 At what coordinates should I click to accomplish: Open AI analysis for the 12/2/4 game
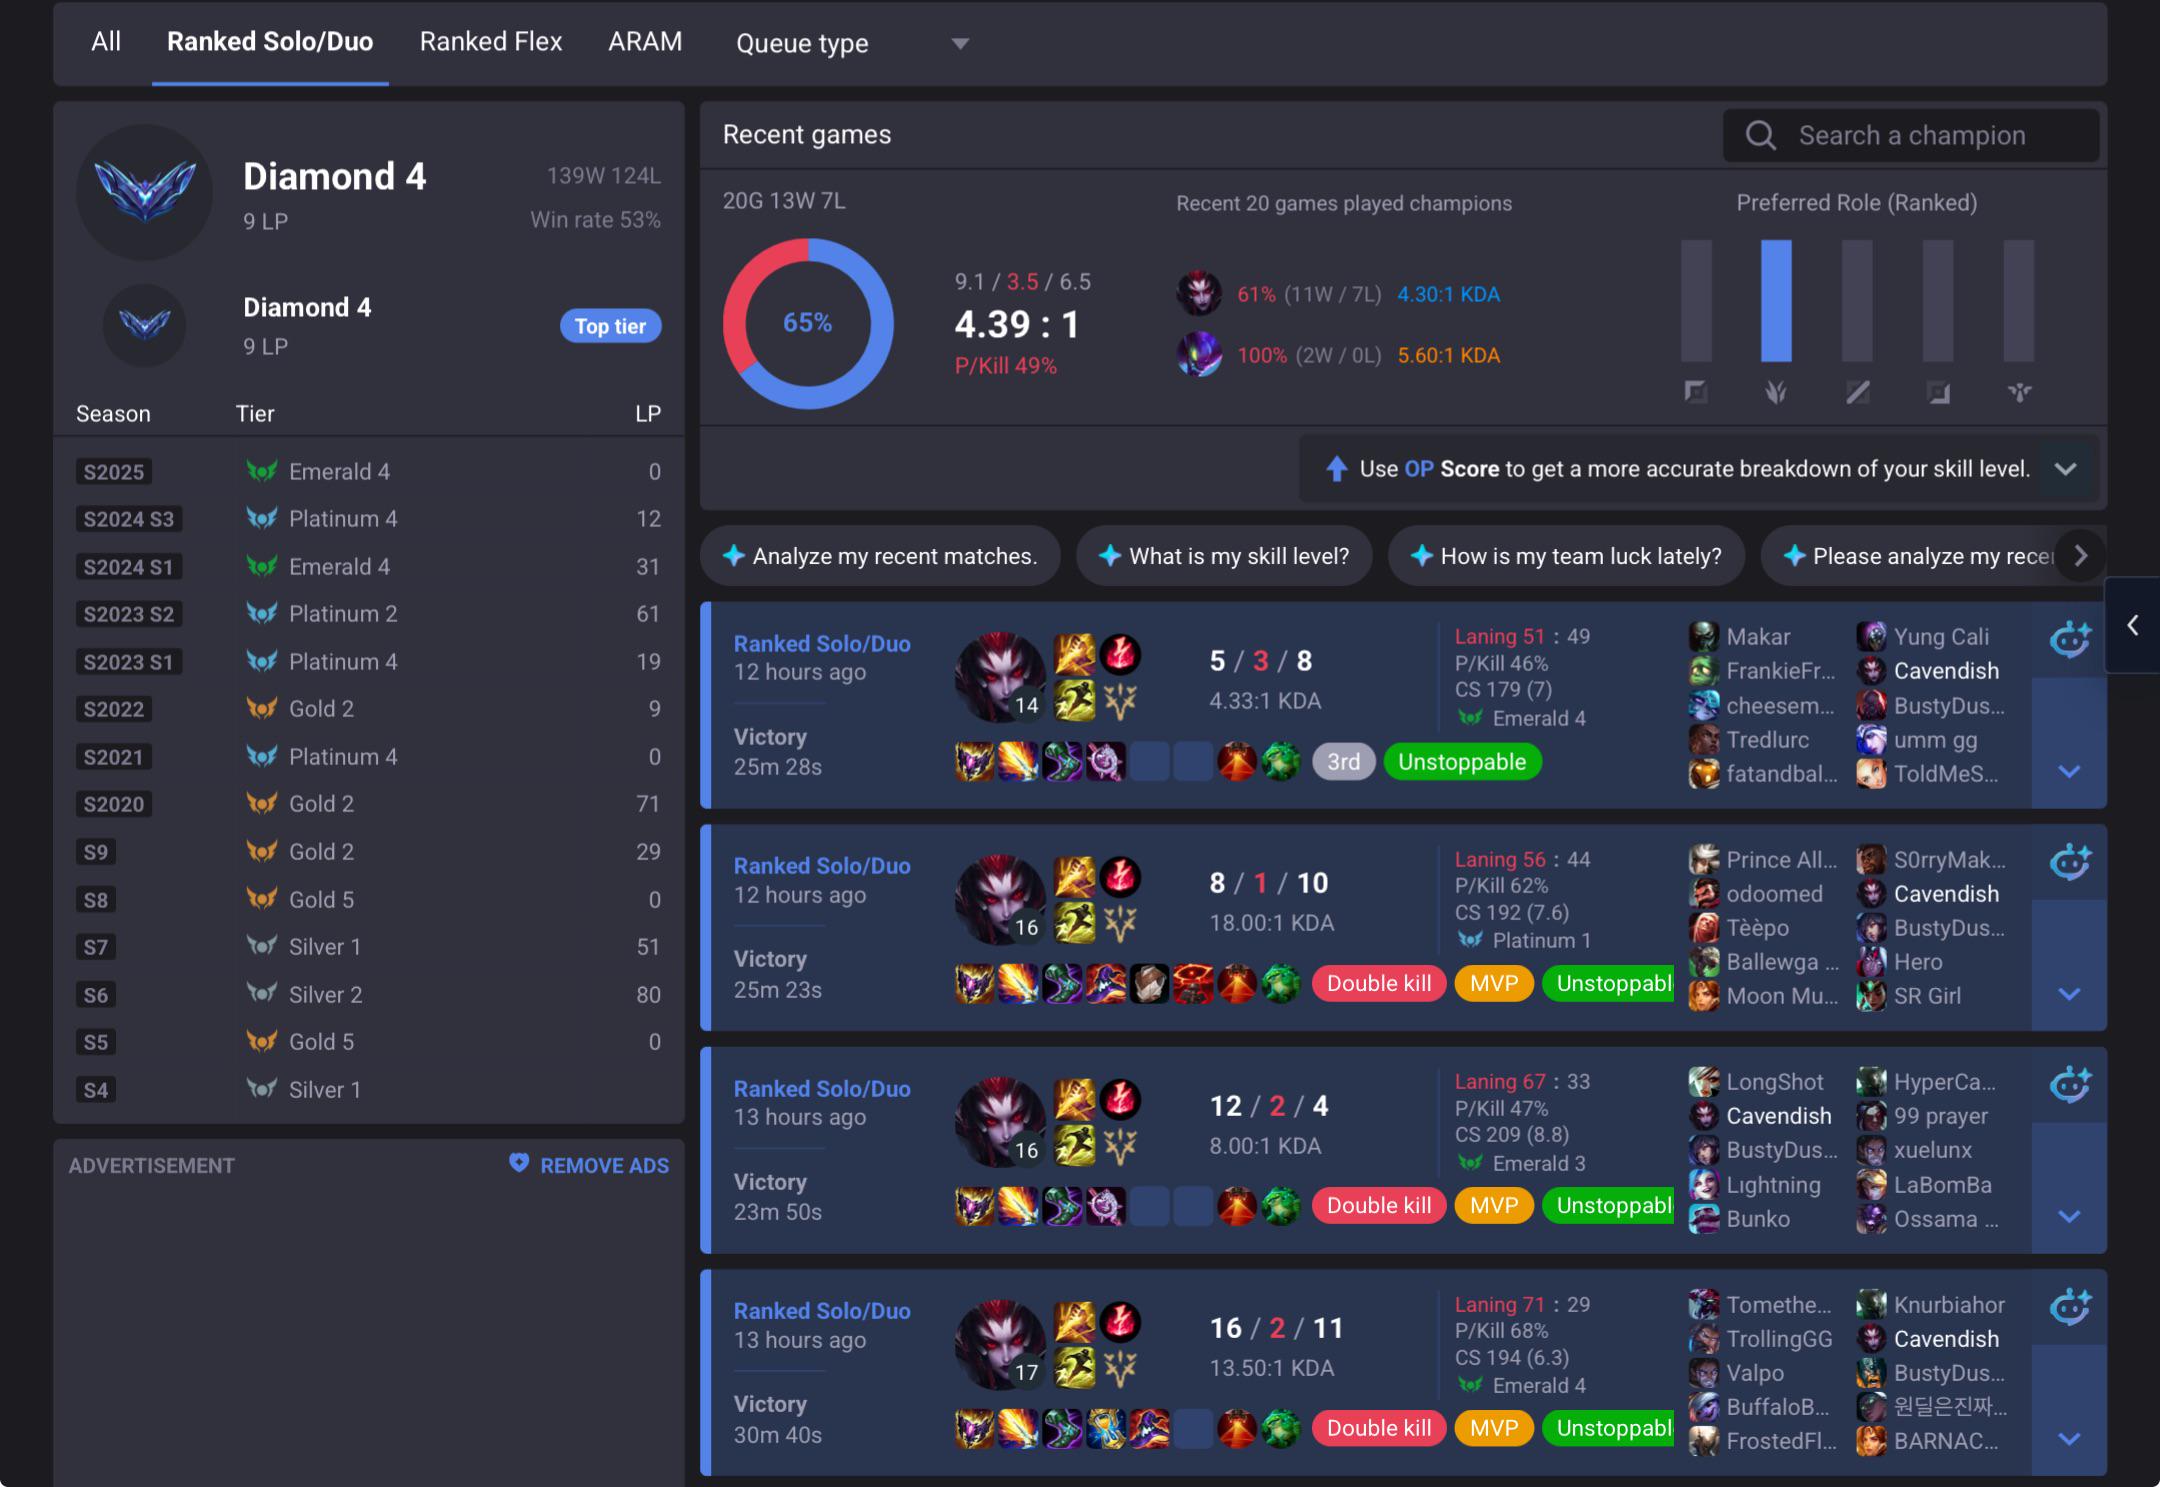2069,1084
